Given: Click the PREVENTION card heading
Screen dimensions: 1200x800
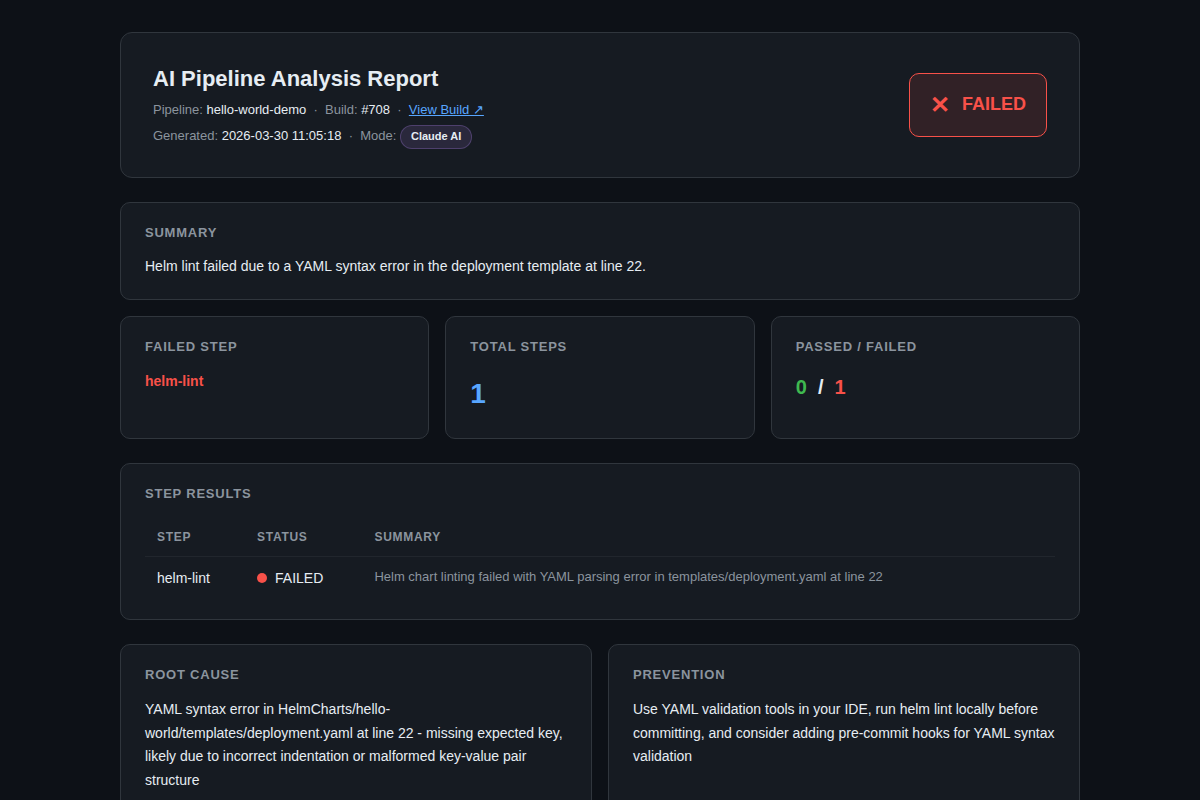Looking at the screenshot, I should [x=679, y=675].
